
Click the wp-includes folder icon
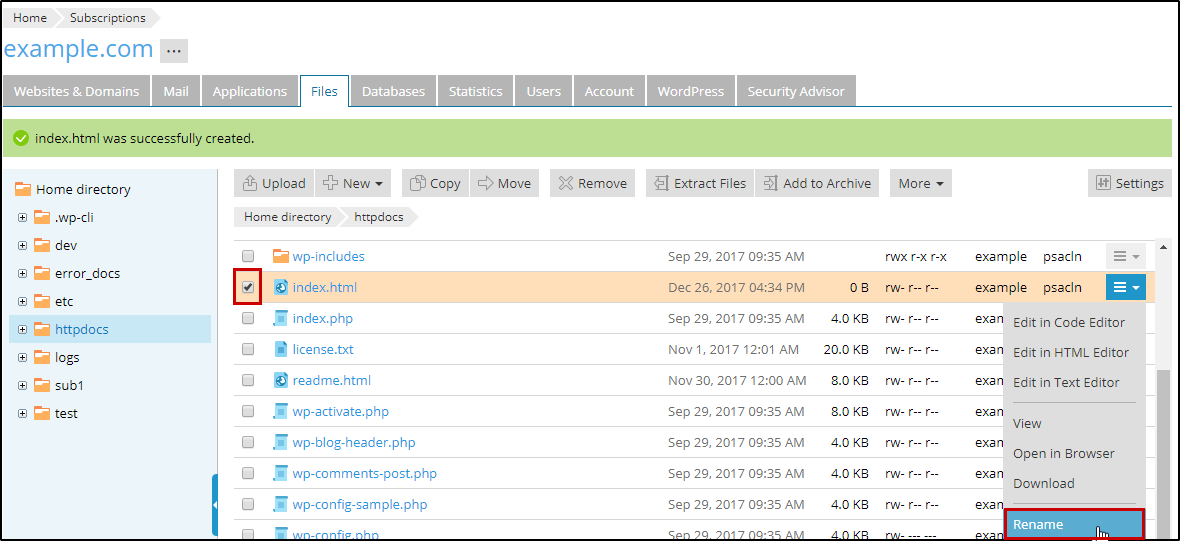(x=281, y=256)
